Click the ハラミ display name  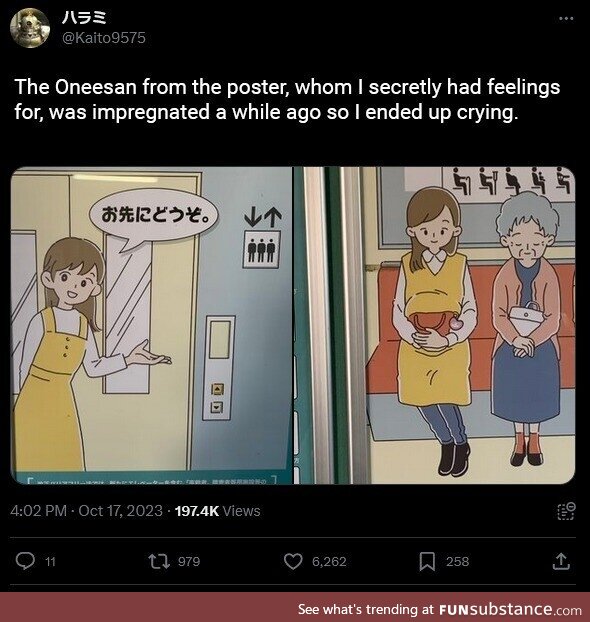[84, 18]
